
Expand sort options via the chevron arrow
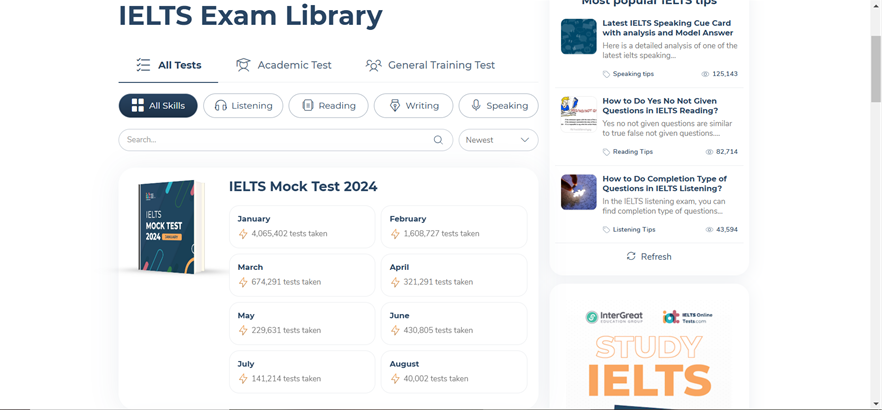tap(524, 140)
